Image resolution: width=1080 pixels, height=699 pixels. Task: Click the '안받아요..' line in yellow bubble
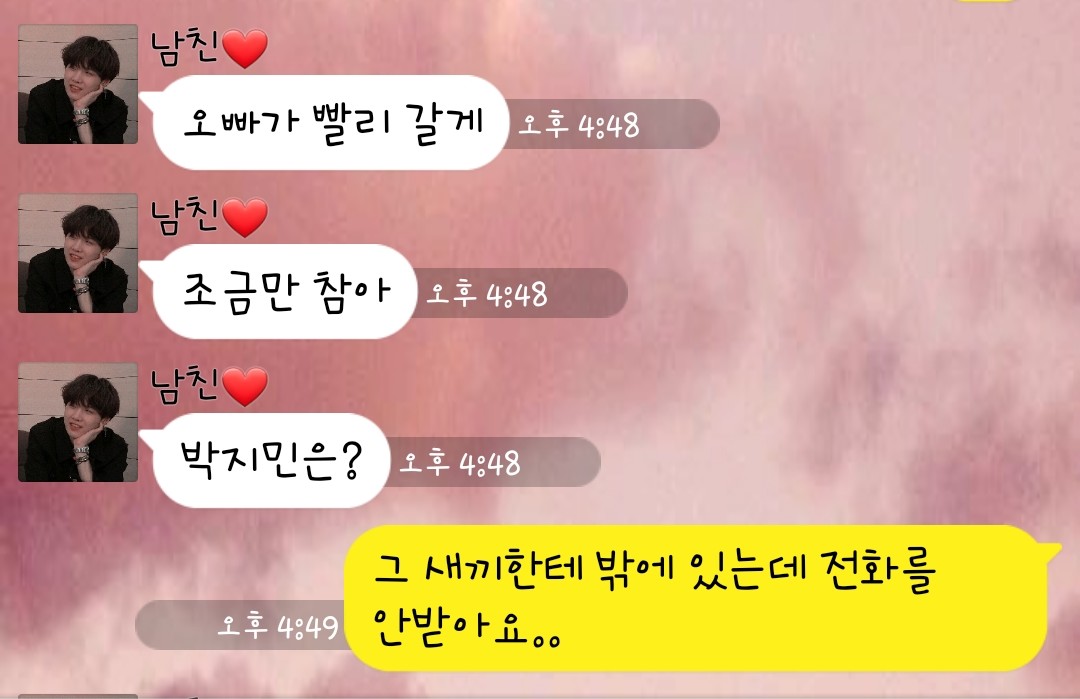coord(467,626)
